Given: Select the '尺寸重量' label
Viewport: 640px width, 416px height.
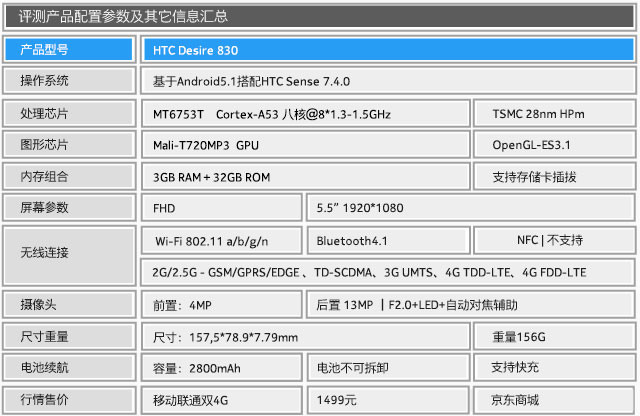Looking at the screenshot, I should click(69, 336).
